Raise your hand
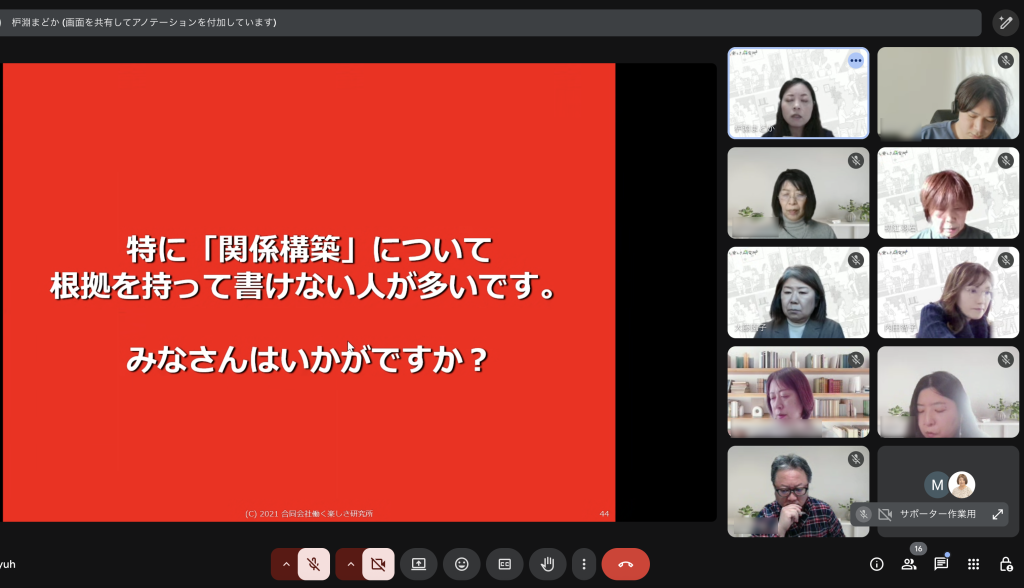 pos(547,564)
